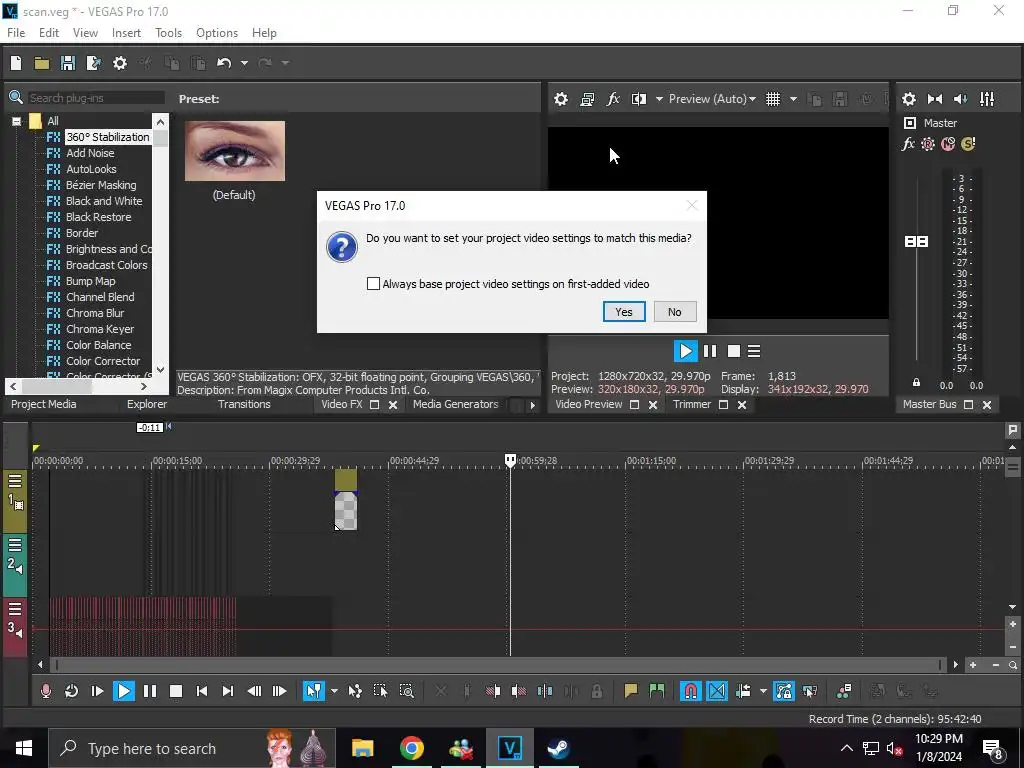Click the Master automation settings icon

click(x=927, y=144)
